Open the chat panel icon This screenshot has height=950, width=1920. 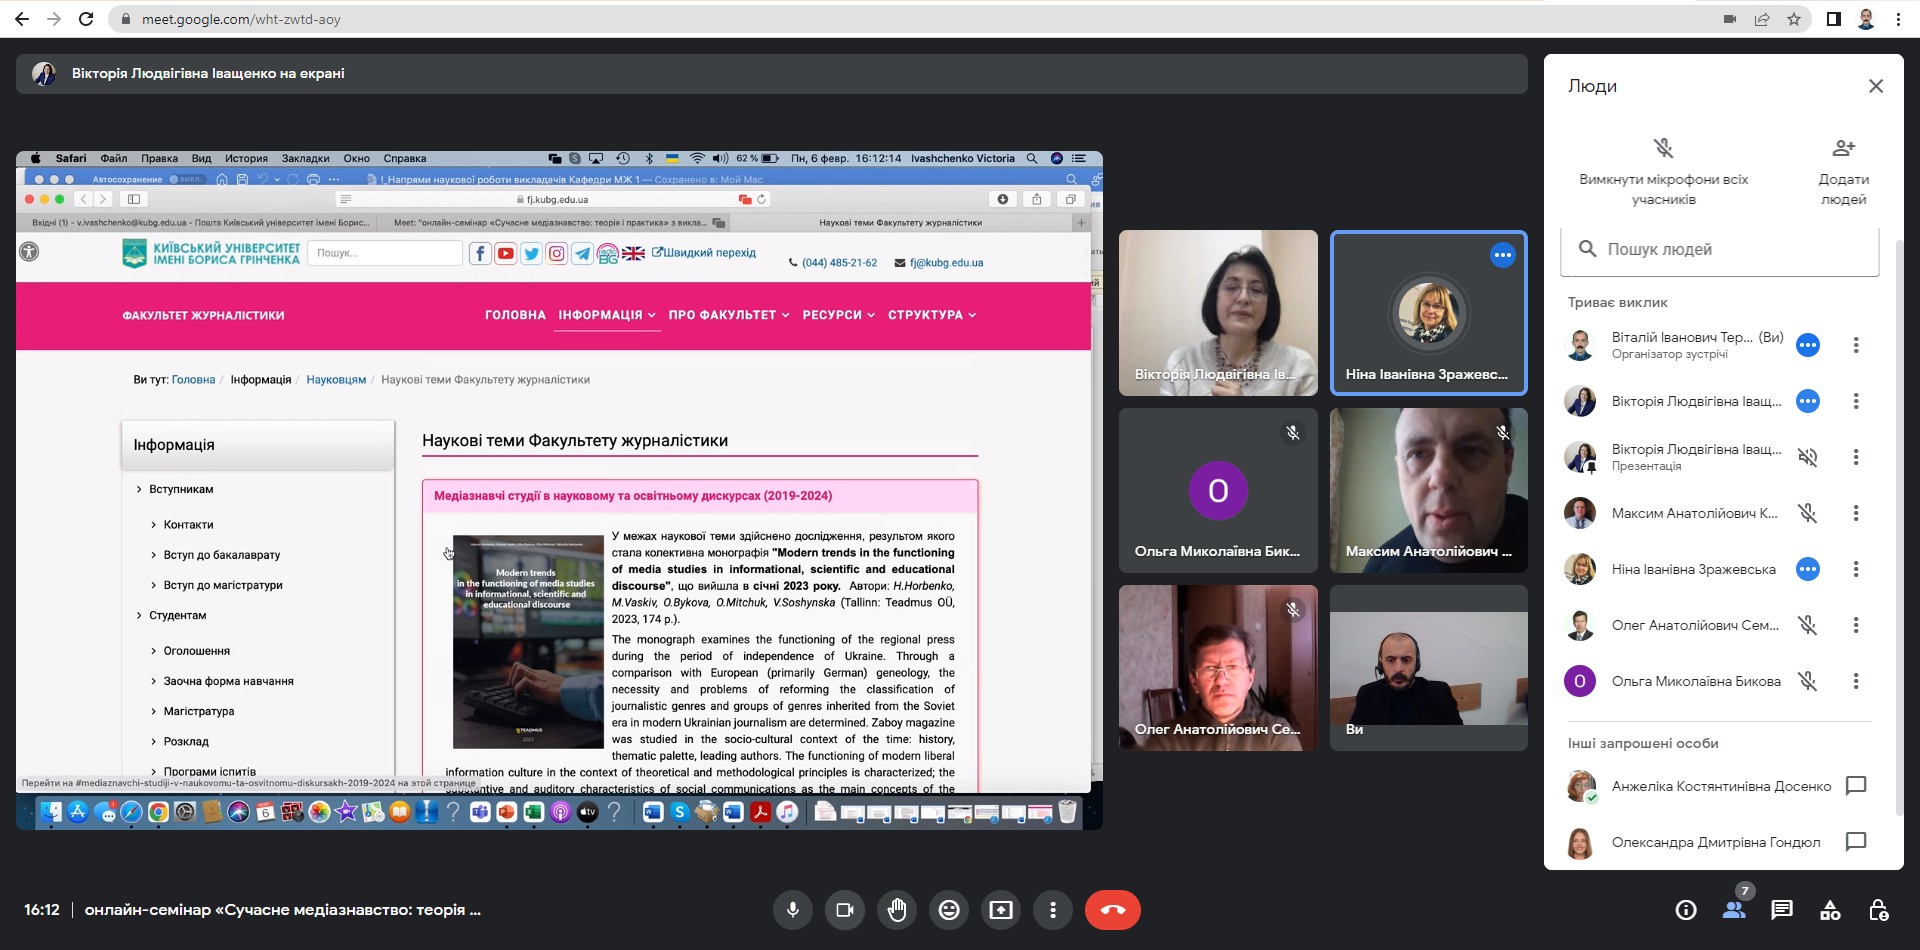pos(1782,910)
